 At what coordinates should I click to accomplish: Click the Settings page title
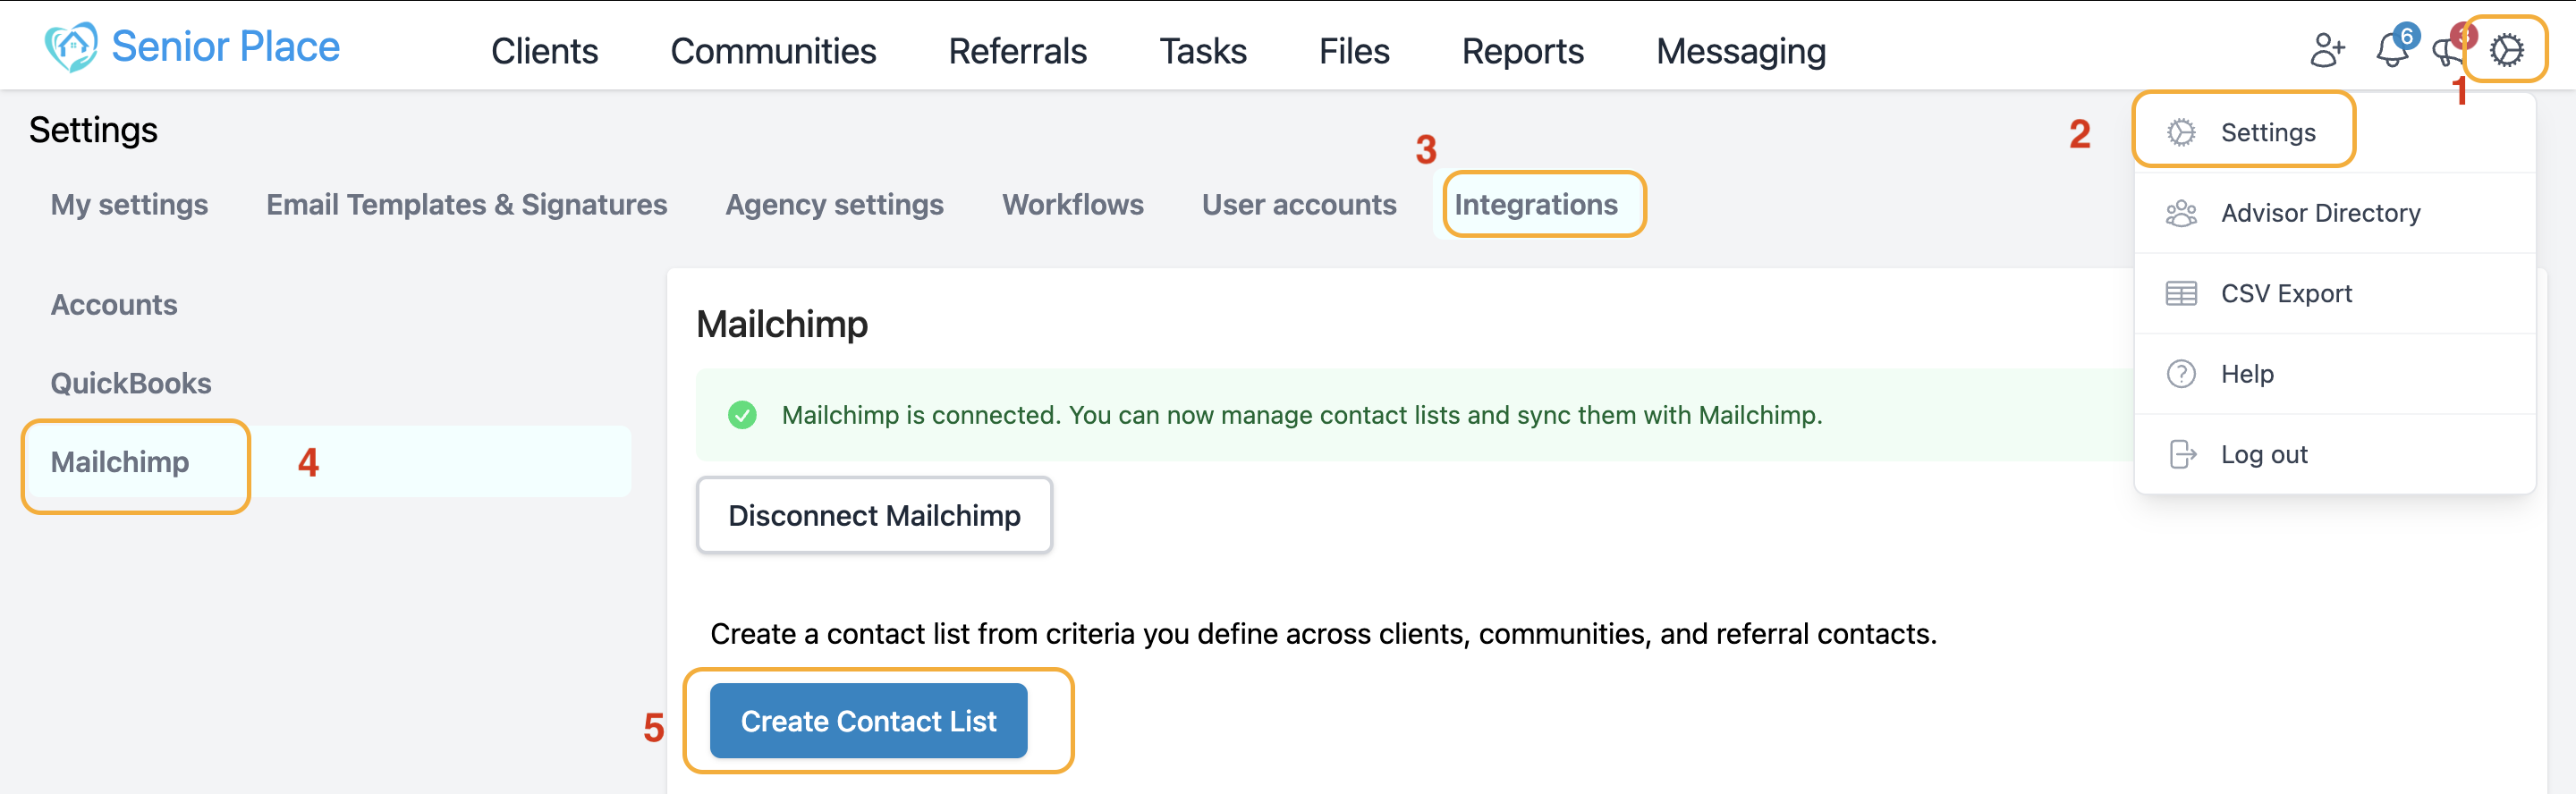point(93,130)
